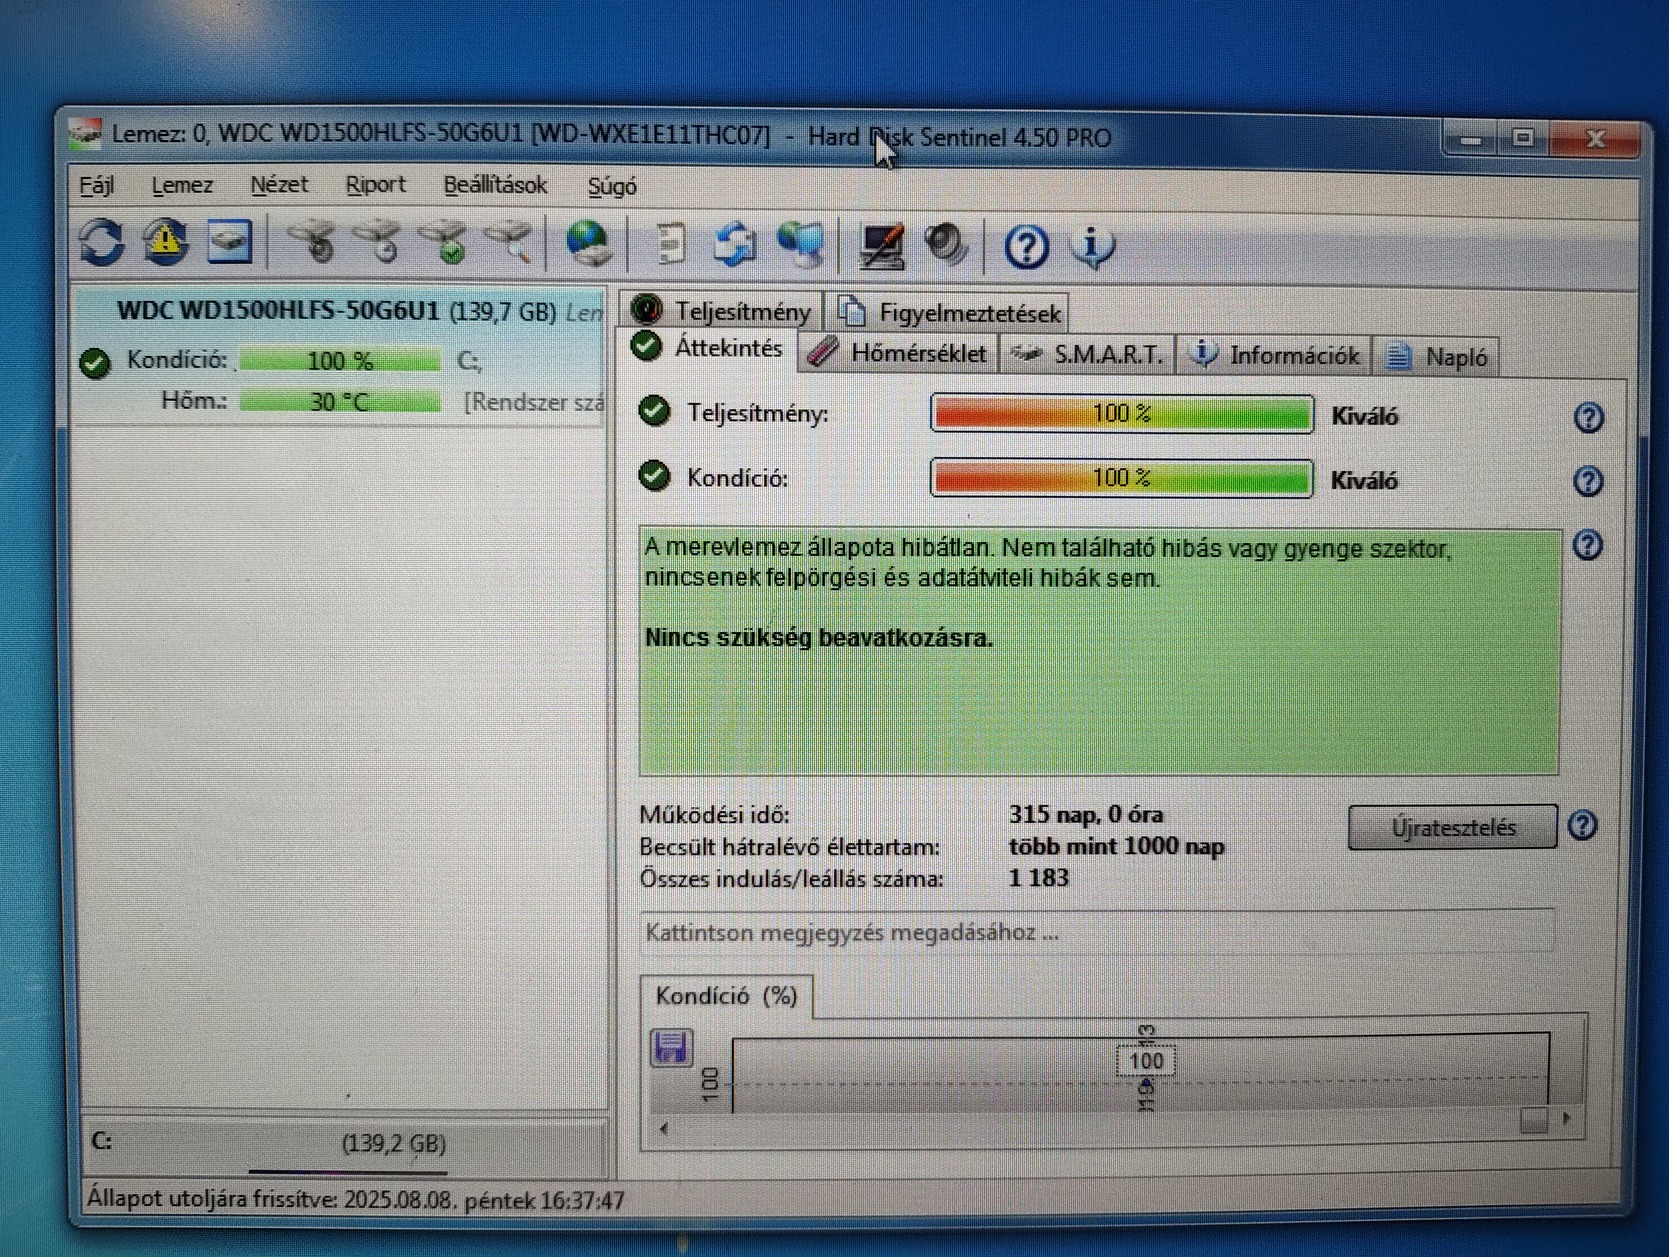Switch to the Teljesítmény tab
The image size is (1669, 1257).
point(722,311)
